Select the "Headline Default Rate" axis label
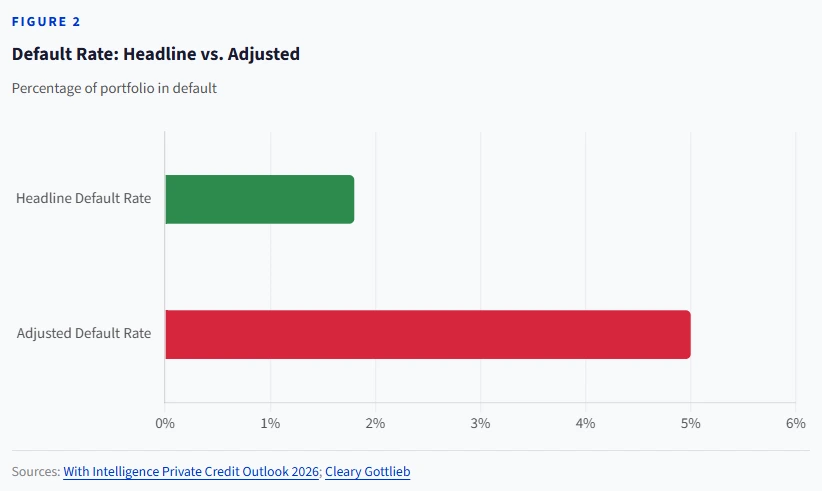The image size is (822, 491). tap(84, 198)
